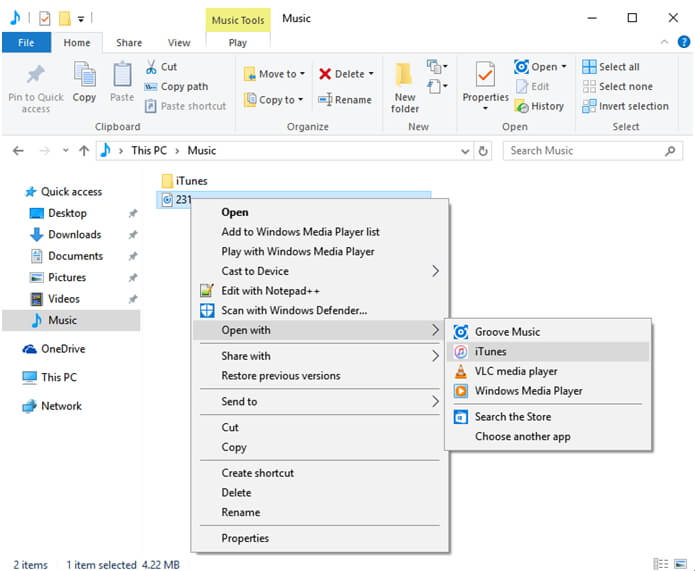
Task: Expand the Copy to dropdown
Action: coord(301,99)
